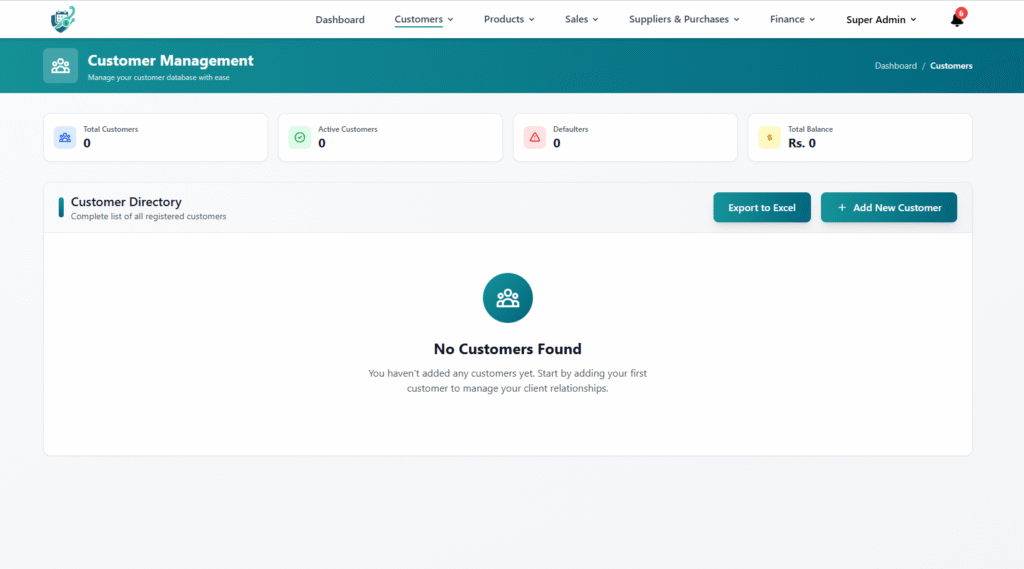The height and width of the screenshot is (569, 1024).
Task: Expand Suppliers & Purchases menu
Action: click(684, 19)
